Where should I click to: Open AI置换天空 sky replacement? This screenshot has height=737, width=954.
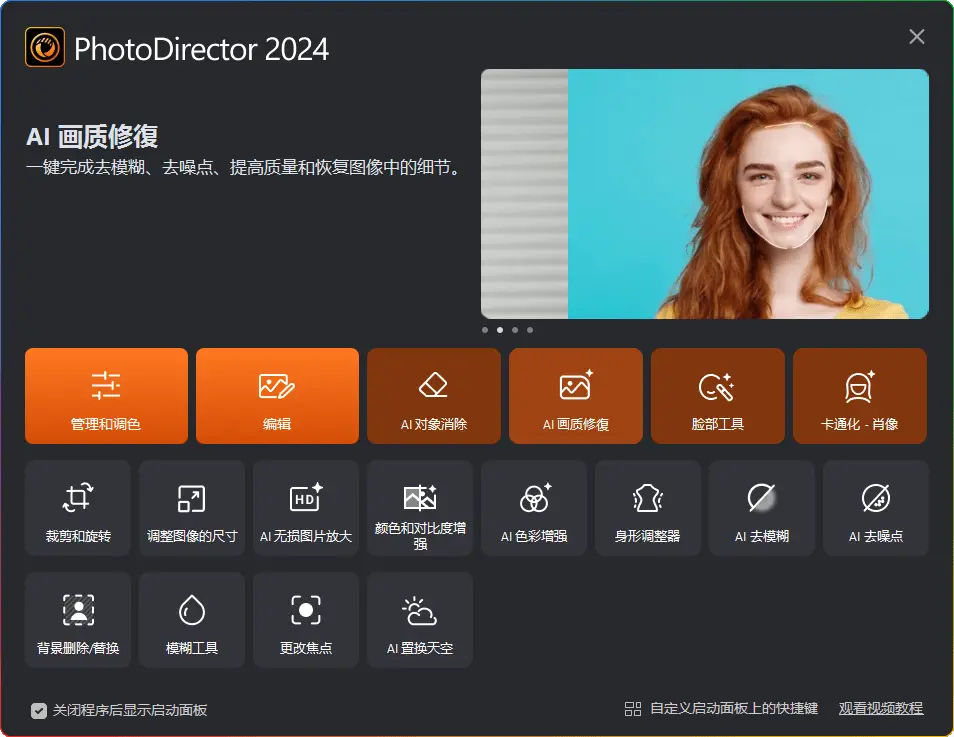coord(420,620)
